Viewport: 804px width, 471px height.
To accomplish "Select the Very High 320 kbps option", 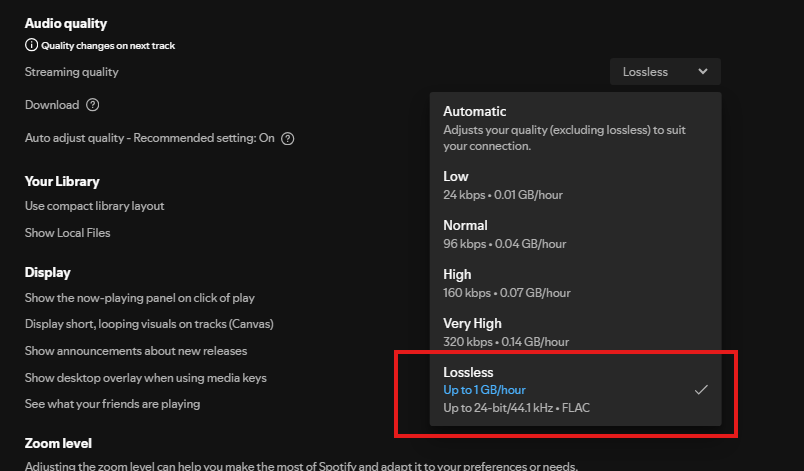I will click(575, 332).
